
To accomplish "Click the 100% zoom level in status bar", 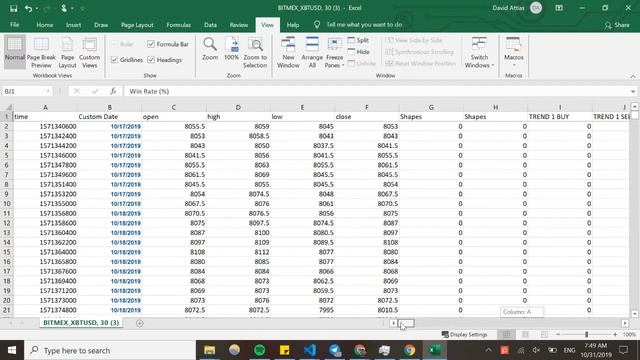I will click(x=629, y=334).
